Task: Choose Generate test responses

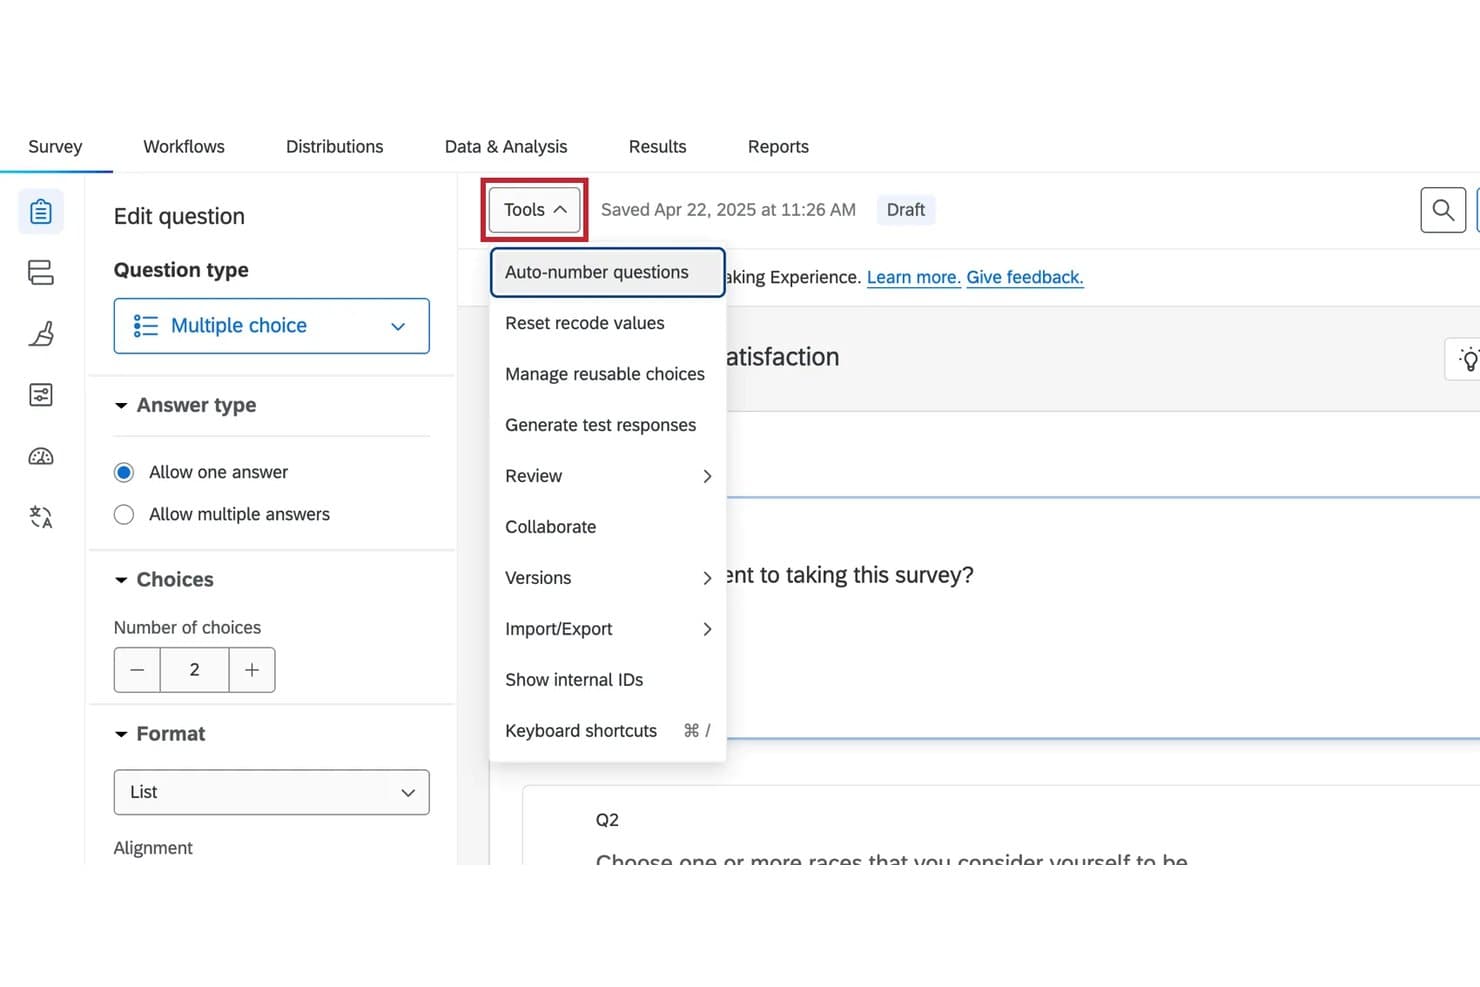Action: (608, 425)
